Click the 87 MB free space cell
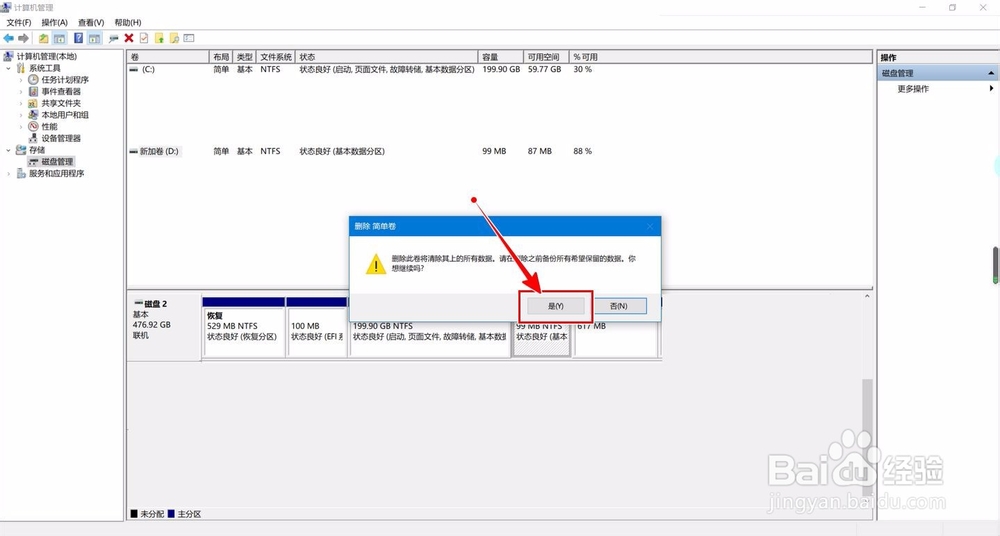 click(540, 151)
